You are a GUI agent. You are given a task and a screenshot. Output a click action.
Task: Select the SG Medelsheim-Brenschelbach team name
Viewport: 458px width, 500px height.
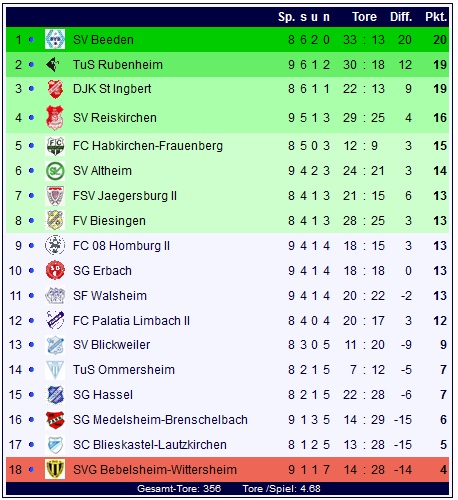pos(160,420)
